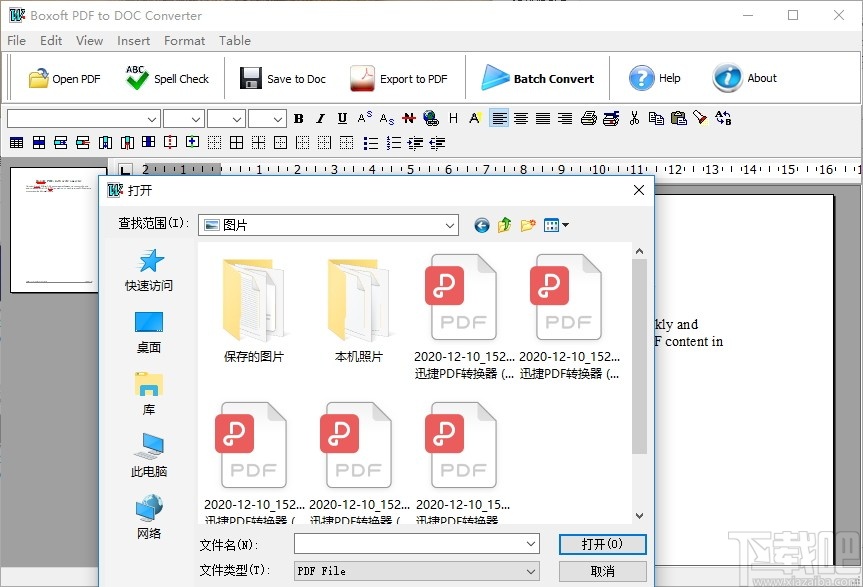Cancel the dialog with 取消 button
Screen dimensions: 863x587
(x=602, y=570)
